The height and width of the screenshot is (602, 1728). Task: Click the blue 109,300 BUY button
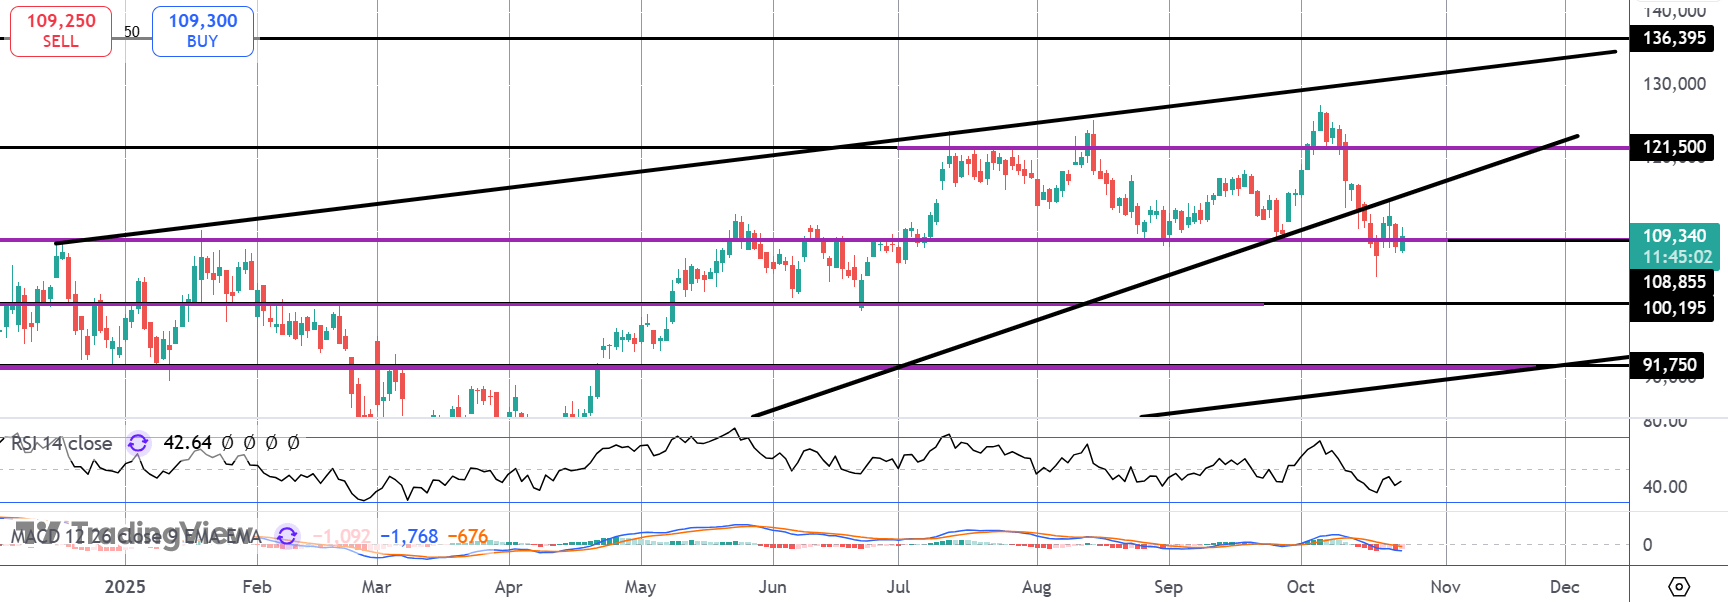(203, 31)
